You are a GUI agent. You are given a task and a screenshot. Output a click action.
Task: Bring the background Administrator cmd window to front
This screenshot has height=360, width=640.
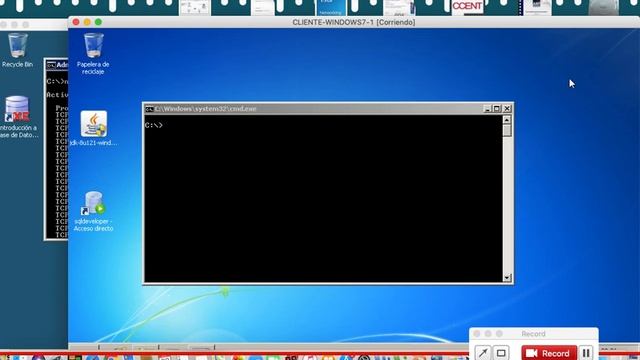[x=56, y=149]
